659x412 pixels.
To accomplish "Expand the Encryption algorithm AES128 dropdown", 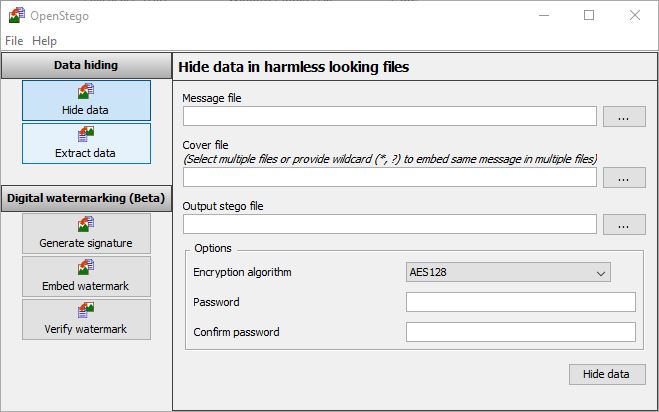I will pos(508,272).
